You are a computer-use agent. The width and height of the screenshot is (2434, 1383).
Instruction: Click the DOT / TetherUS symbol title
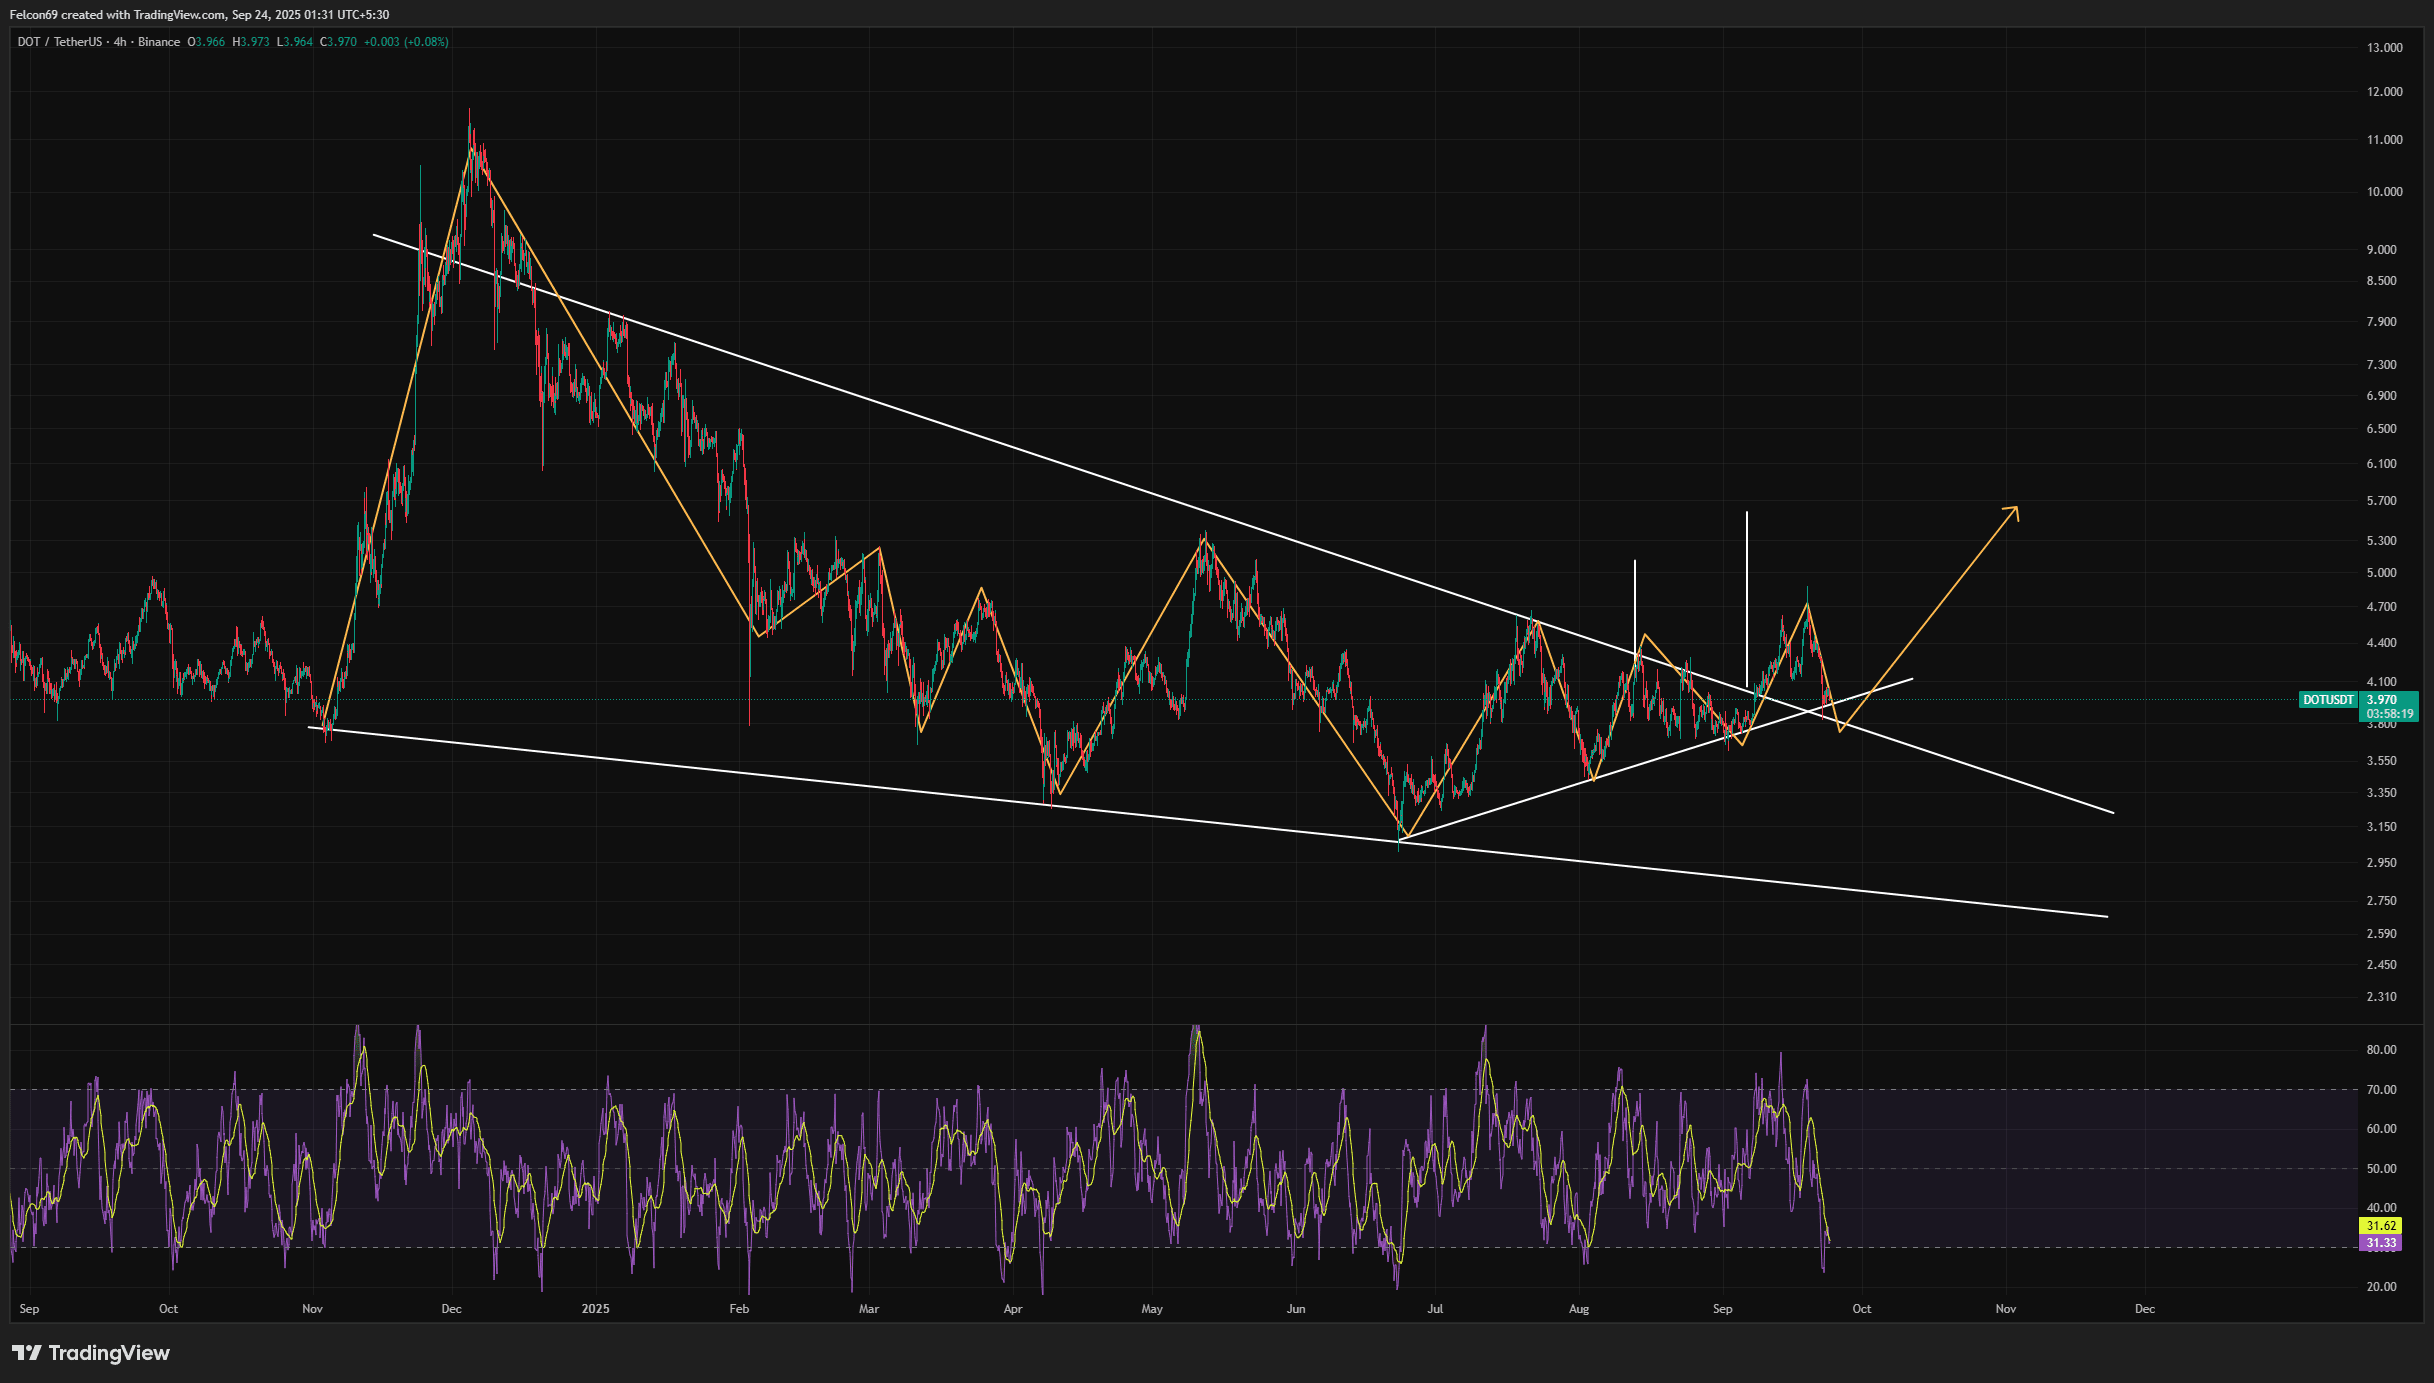coord(59,42)
